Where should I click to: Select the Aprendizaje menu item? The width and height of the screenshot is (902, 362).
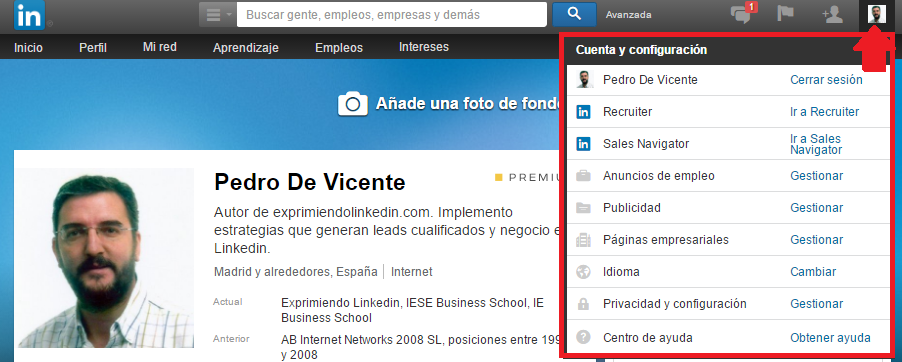coord(246,48)
